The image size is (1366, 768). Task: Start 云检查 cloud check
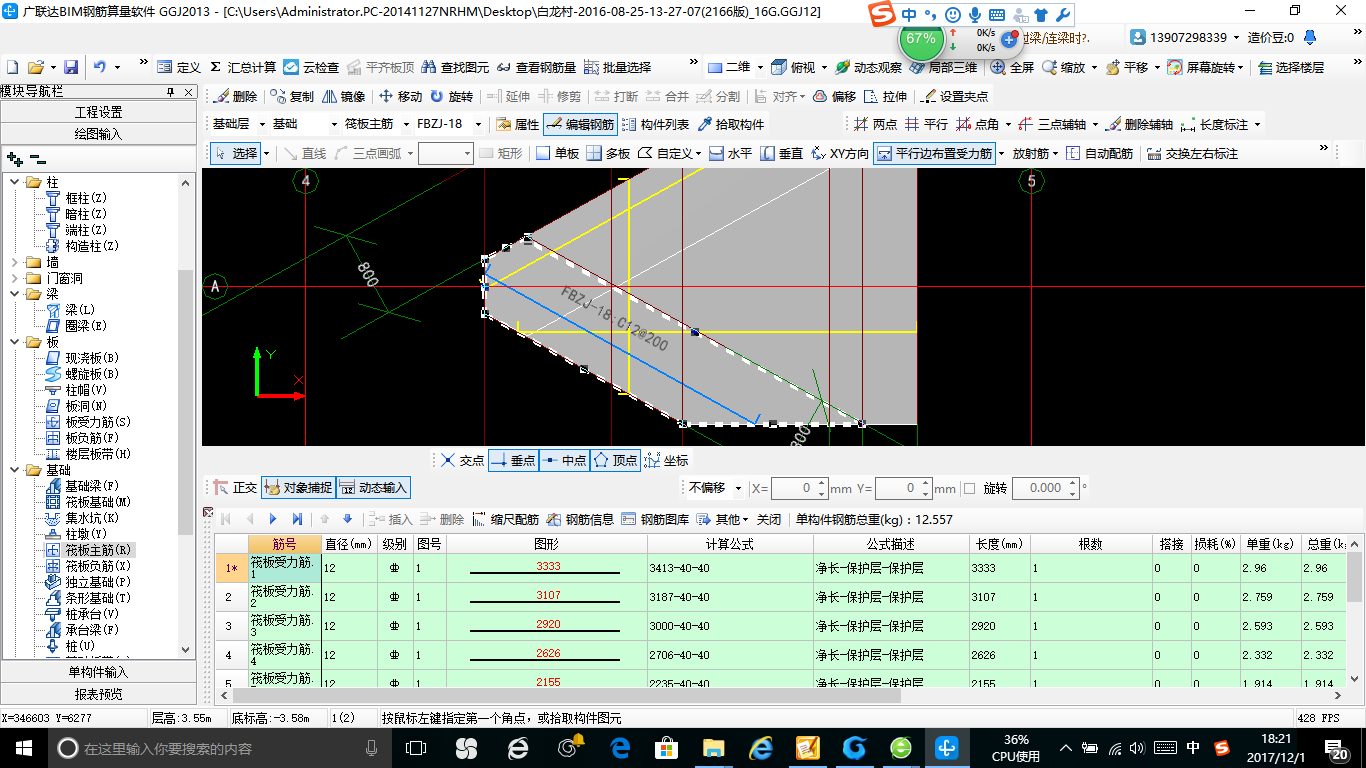point(311,67)
